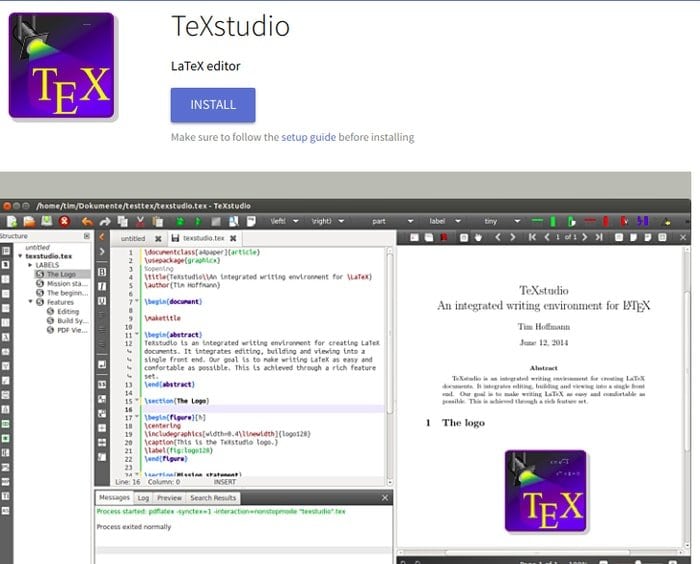Screen dimensions: 700x564
Task: Apply Bold from the vertical toolbar
Action: 102,272
